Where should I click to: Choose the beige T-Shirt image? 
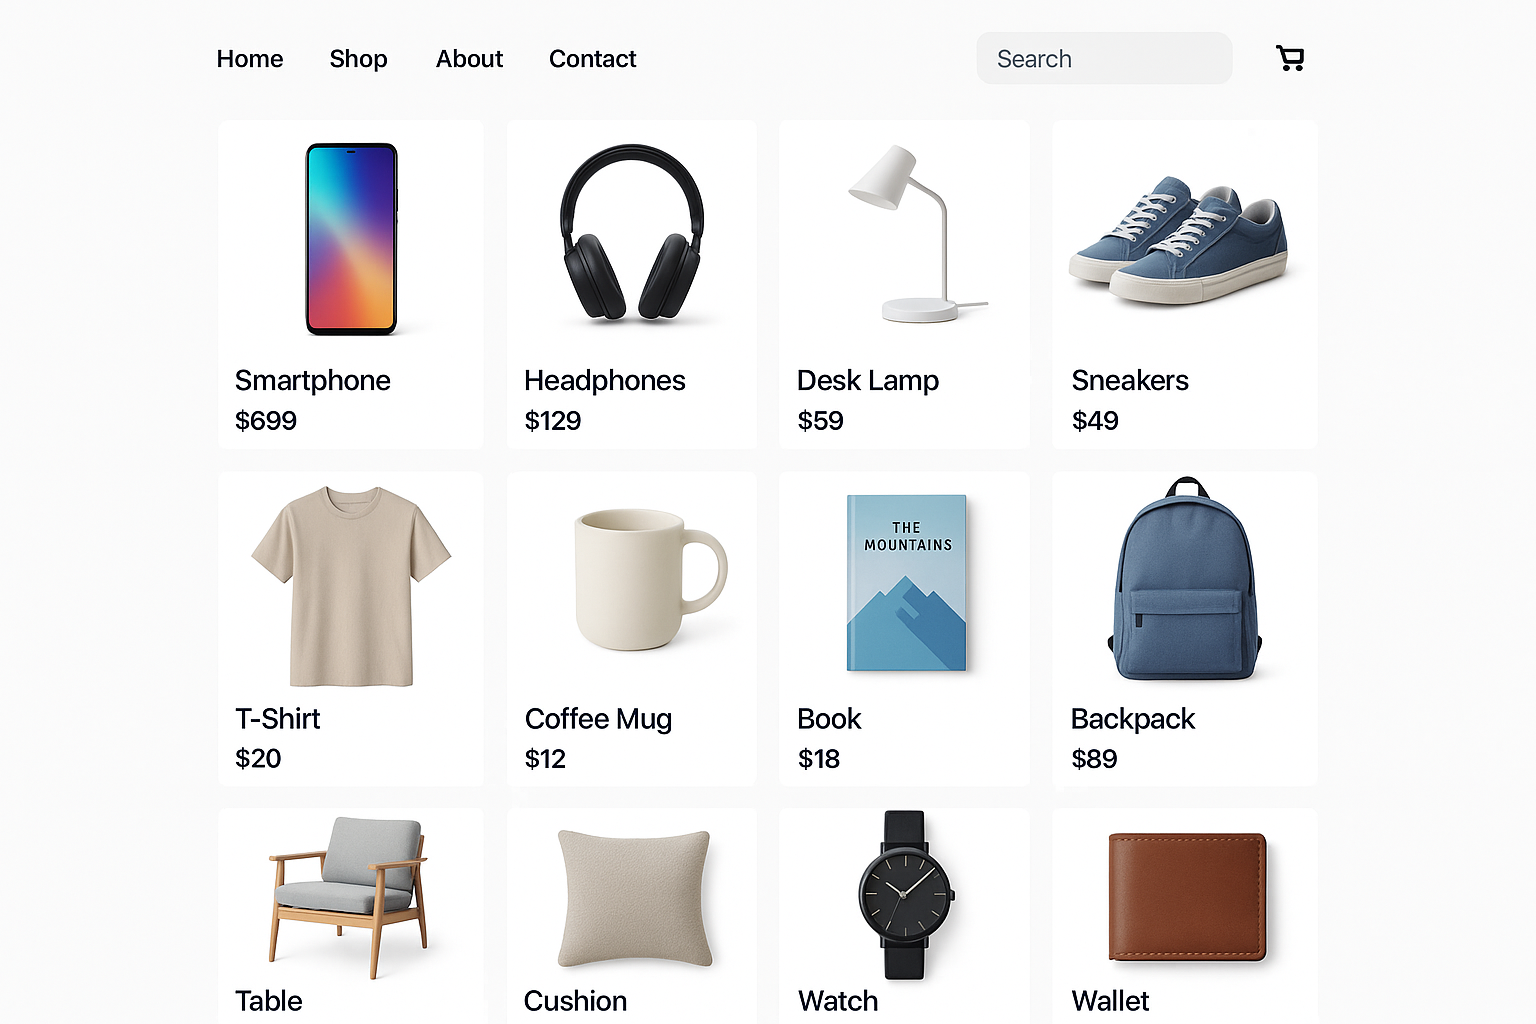[x=351, y=586]
